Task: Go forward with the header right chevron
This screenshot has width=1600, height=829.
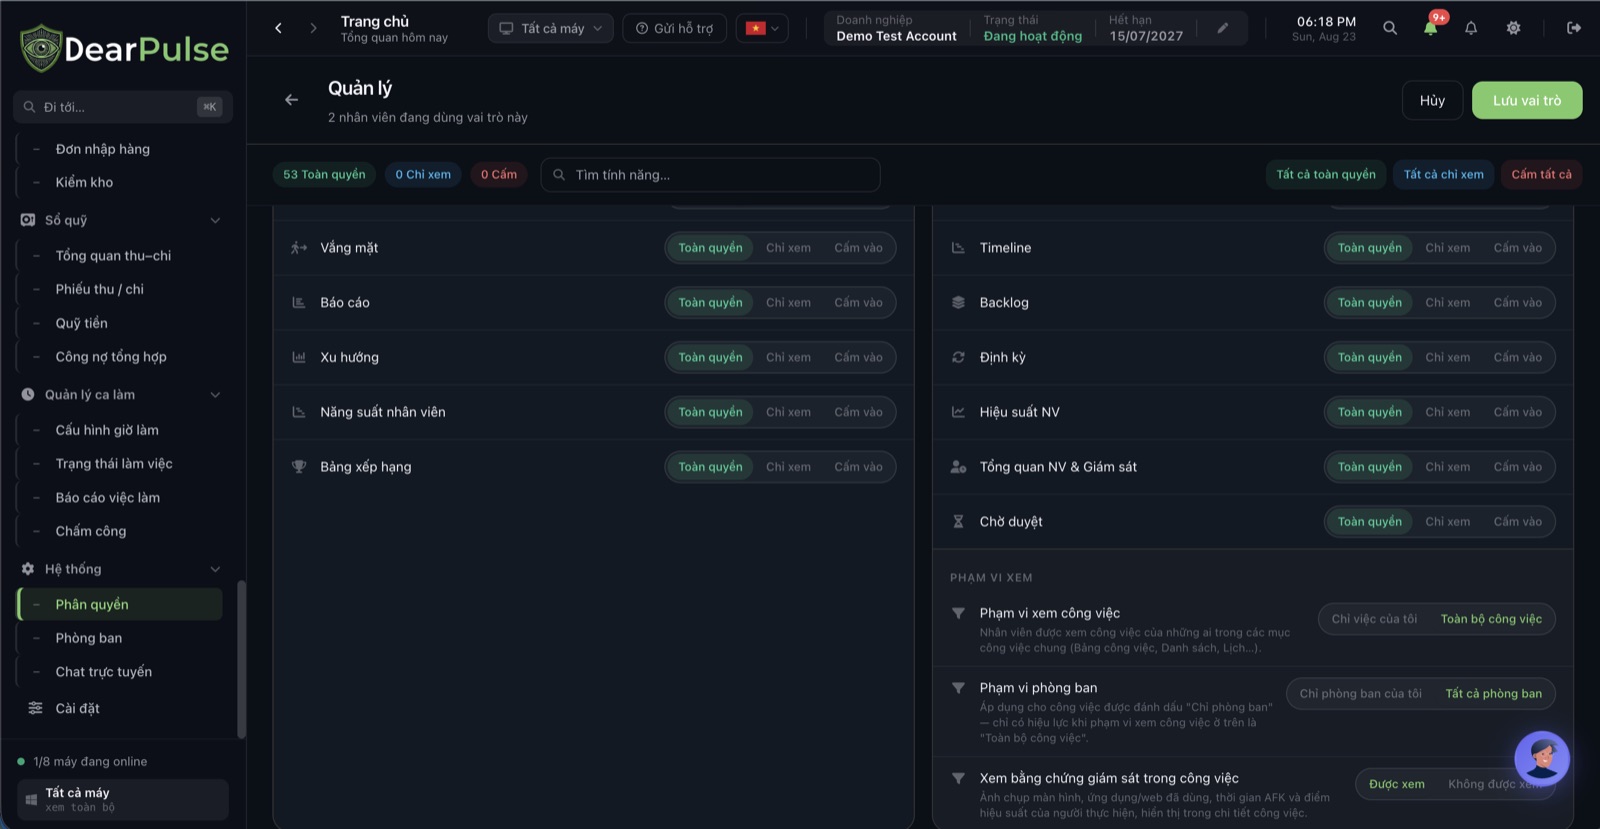Action: (313, 28)
